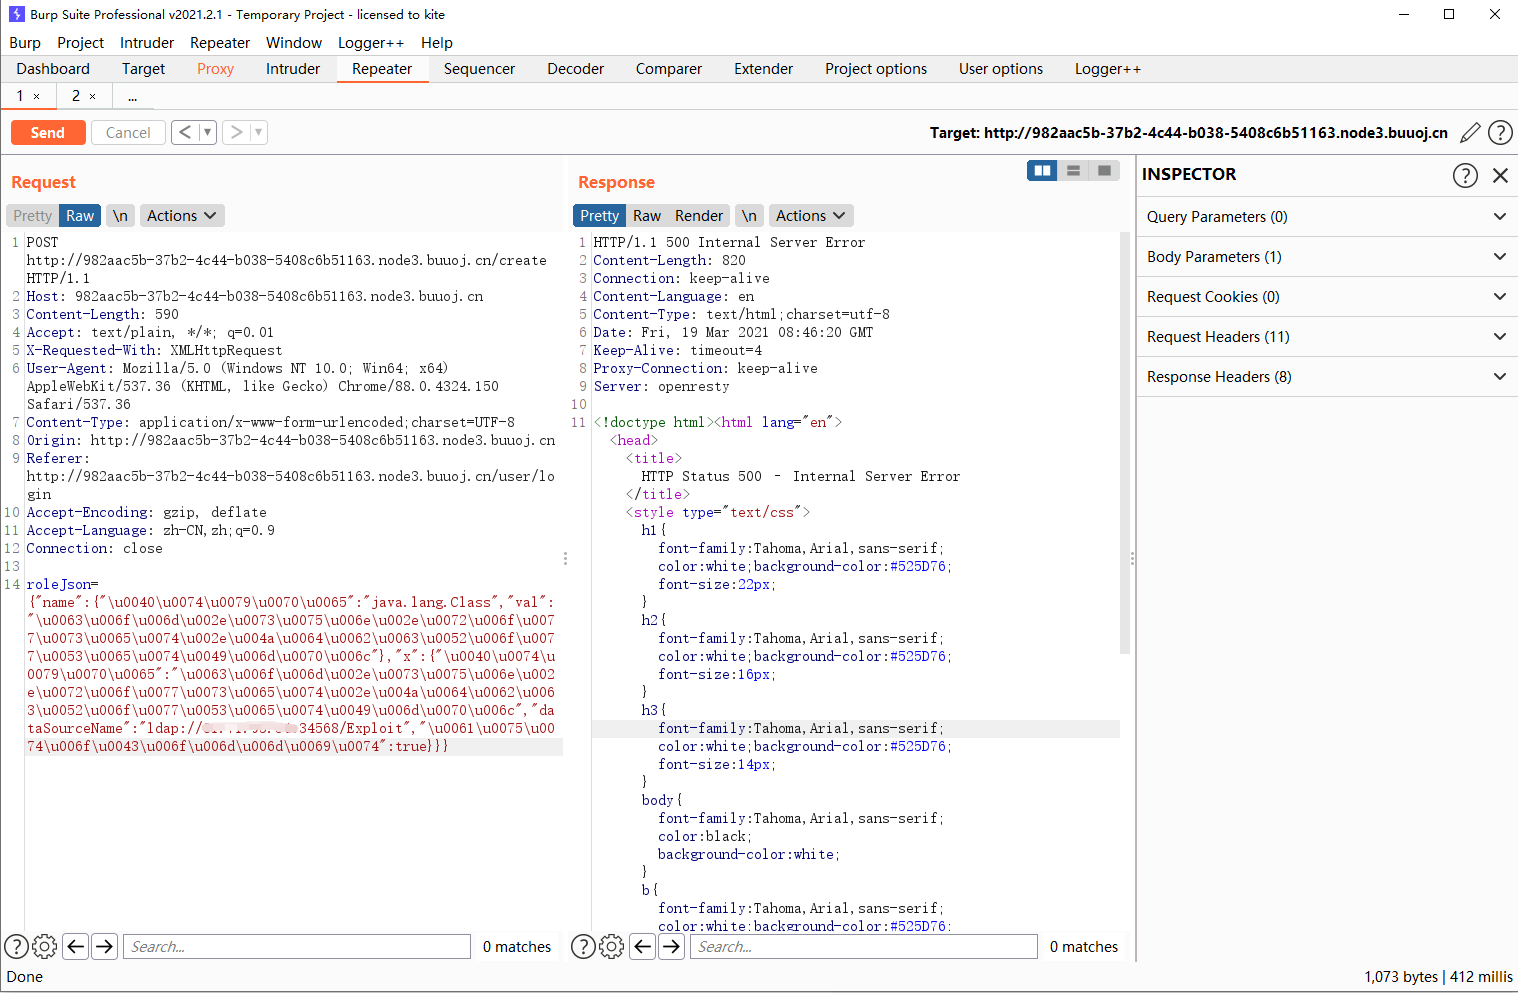Go back in Repeater history
The height and width of the screenshot is (993, 1518).
click(185, 132)
